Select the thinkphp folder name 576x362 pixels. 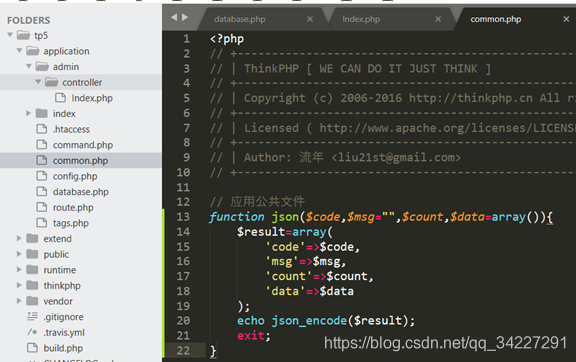[62, 286]
